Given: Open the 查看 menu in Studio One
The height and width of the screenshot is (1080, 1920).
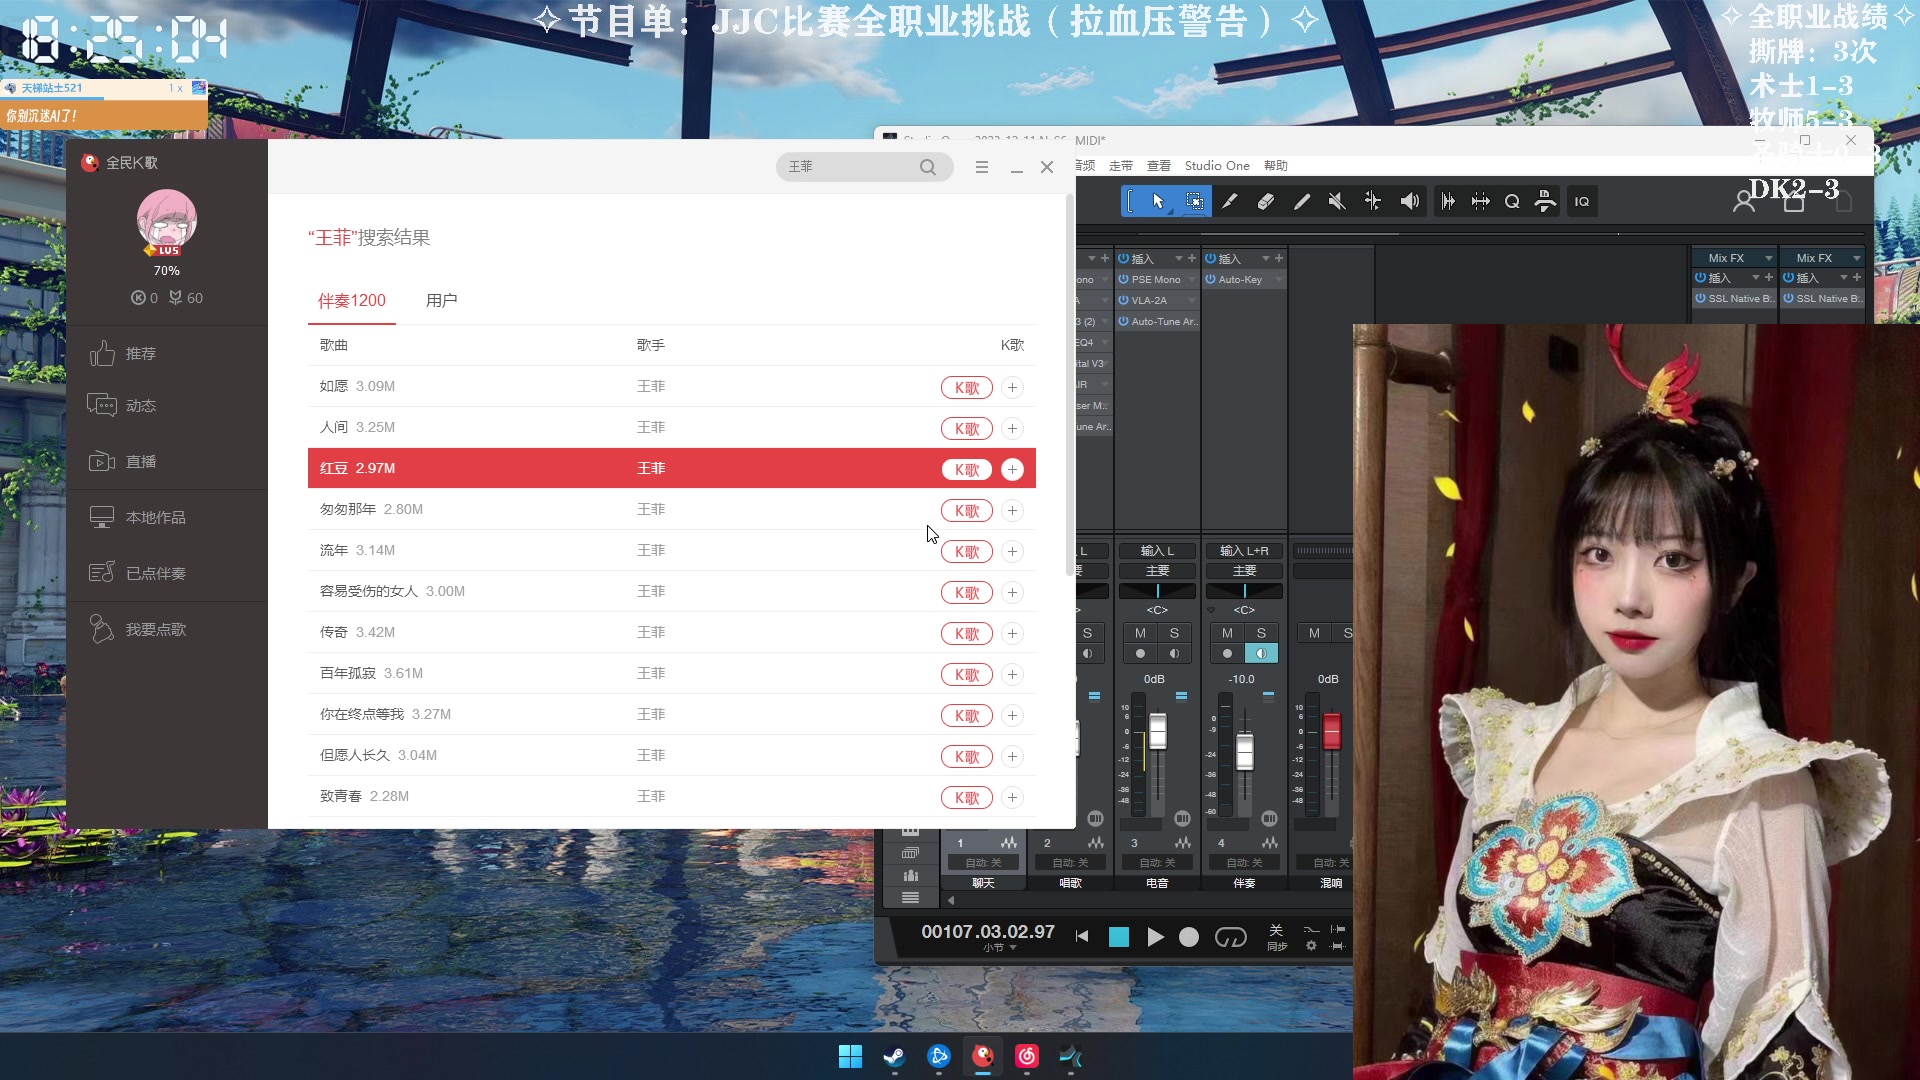Looking at the screenshot, I should [x=1159, y=166].
